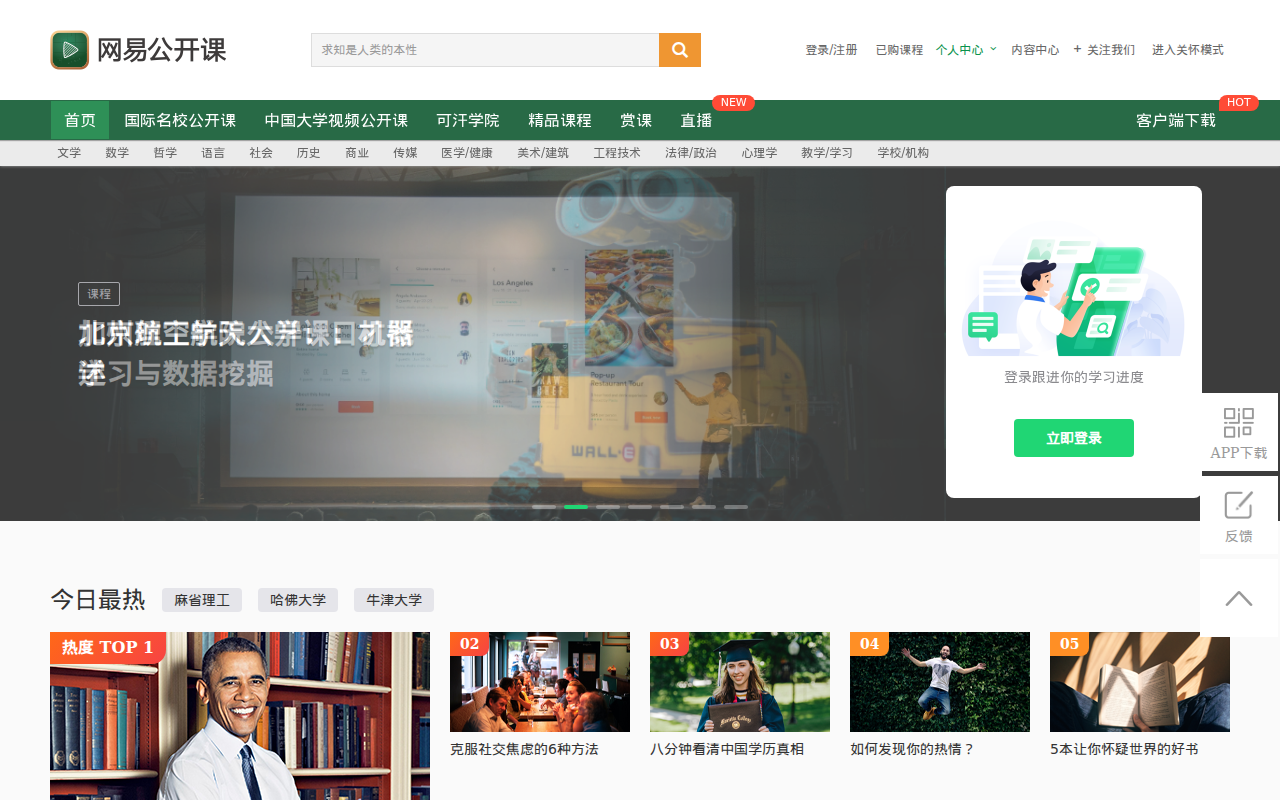The width and height of the screenshot is (1280, 800).
Task: Click the back-to-top arrow icon
Action: click(x=1239, y=598)
